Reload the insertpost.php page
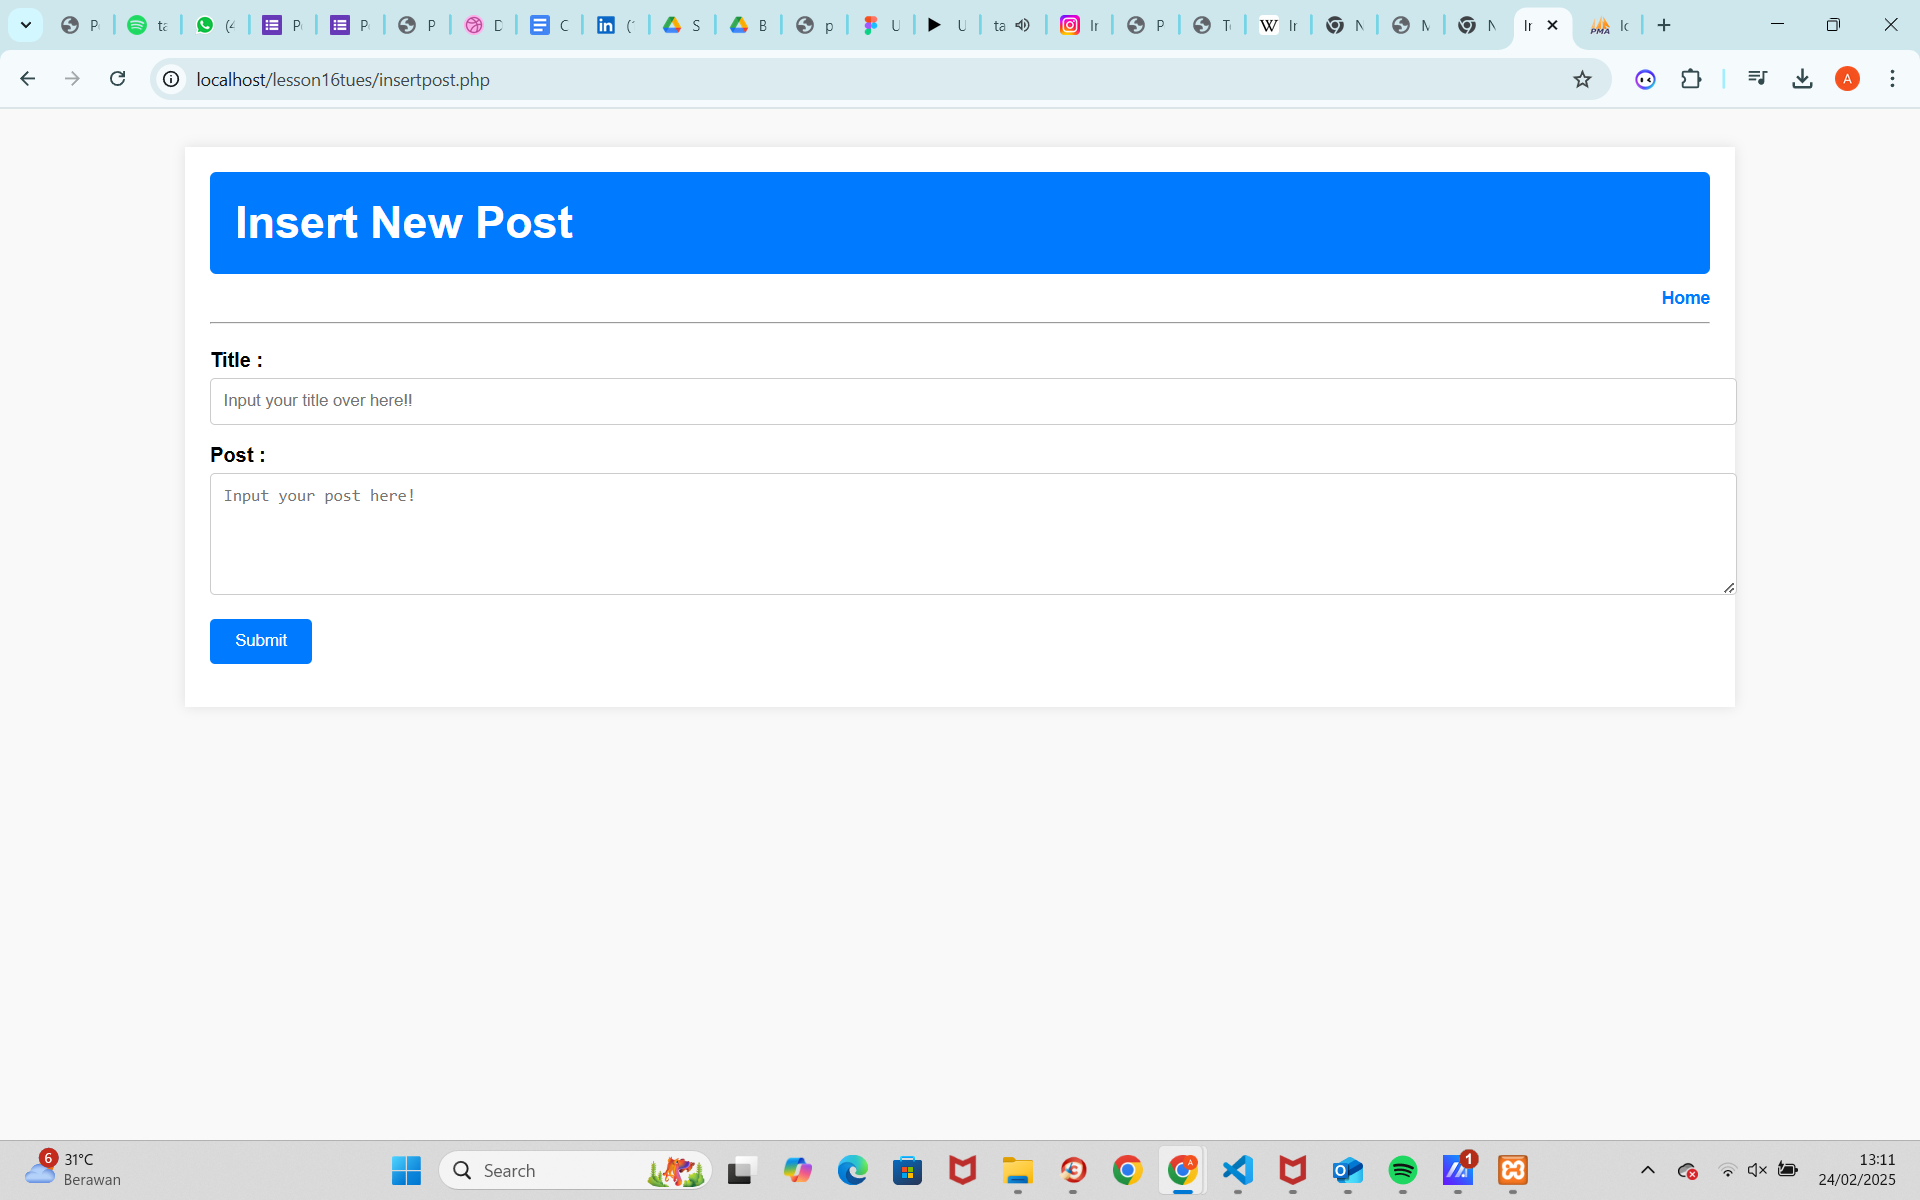Viewport: 1920px width, 1200px height. tap(118, 79)
